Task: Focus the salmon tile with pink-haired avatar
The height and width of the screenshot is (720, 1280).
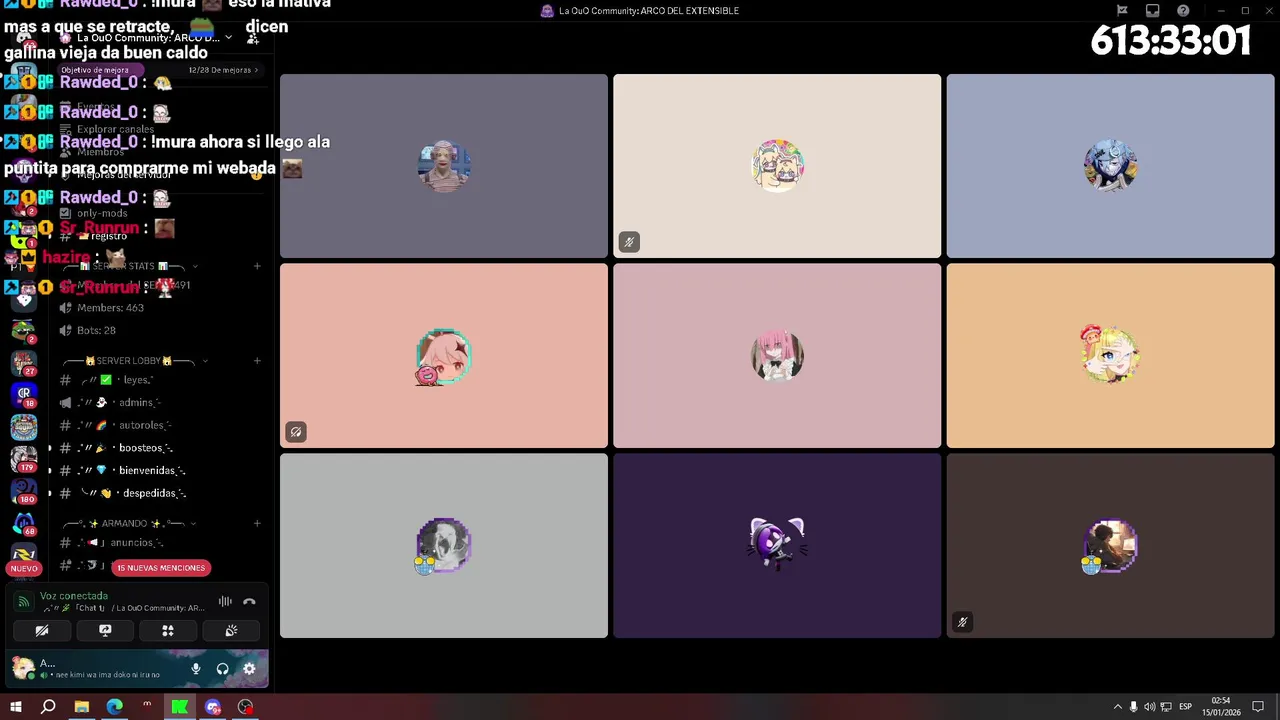Action: pos(444,356)
